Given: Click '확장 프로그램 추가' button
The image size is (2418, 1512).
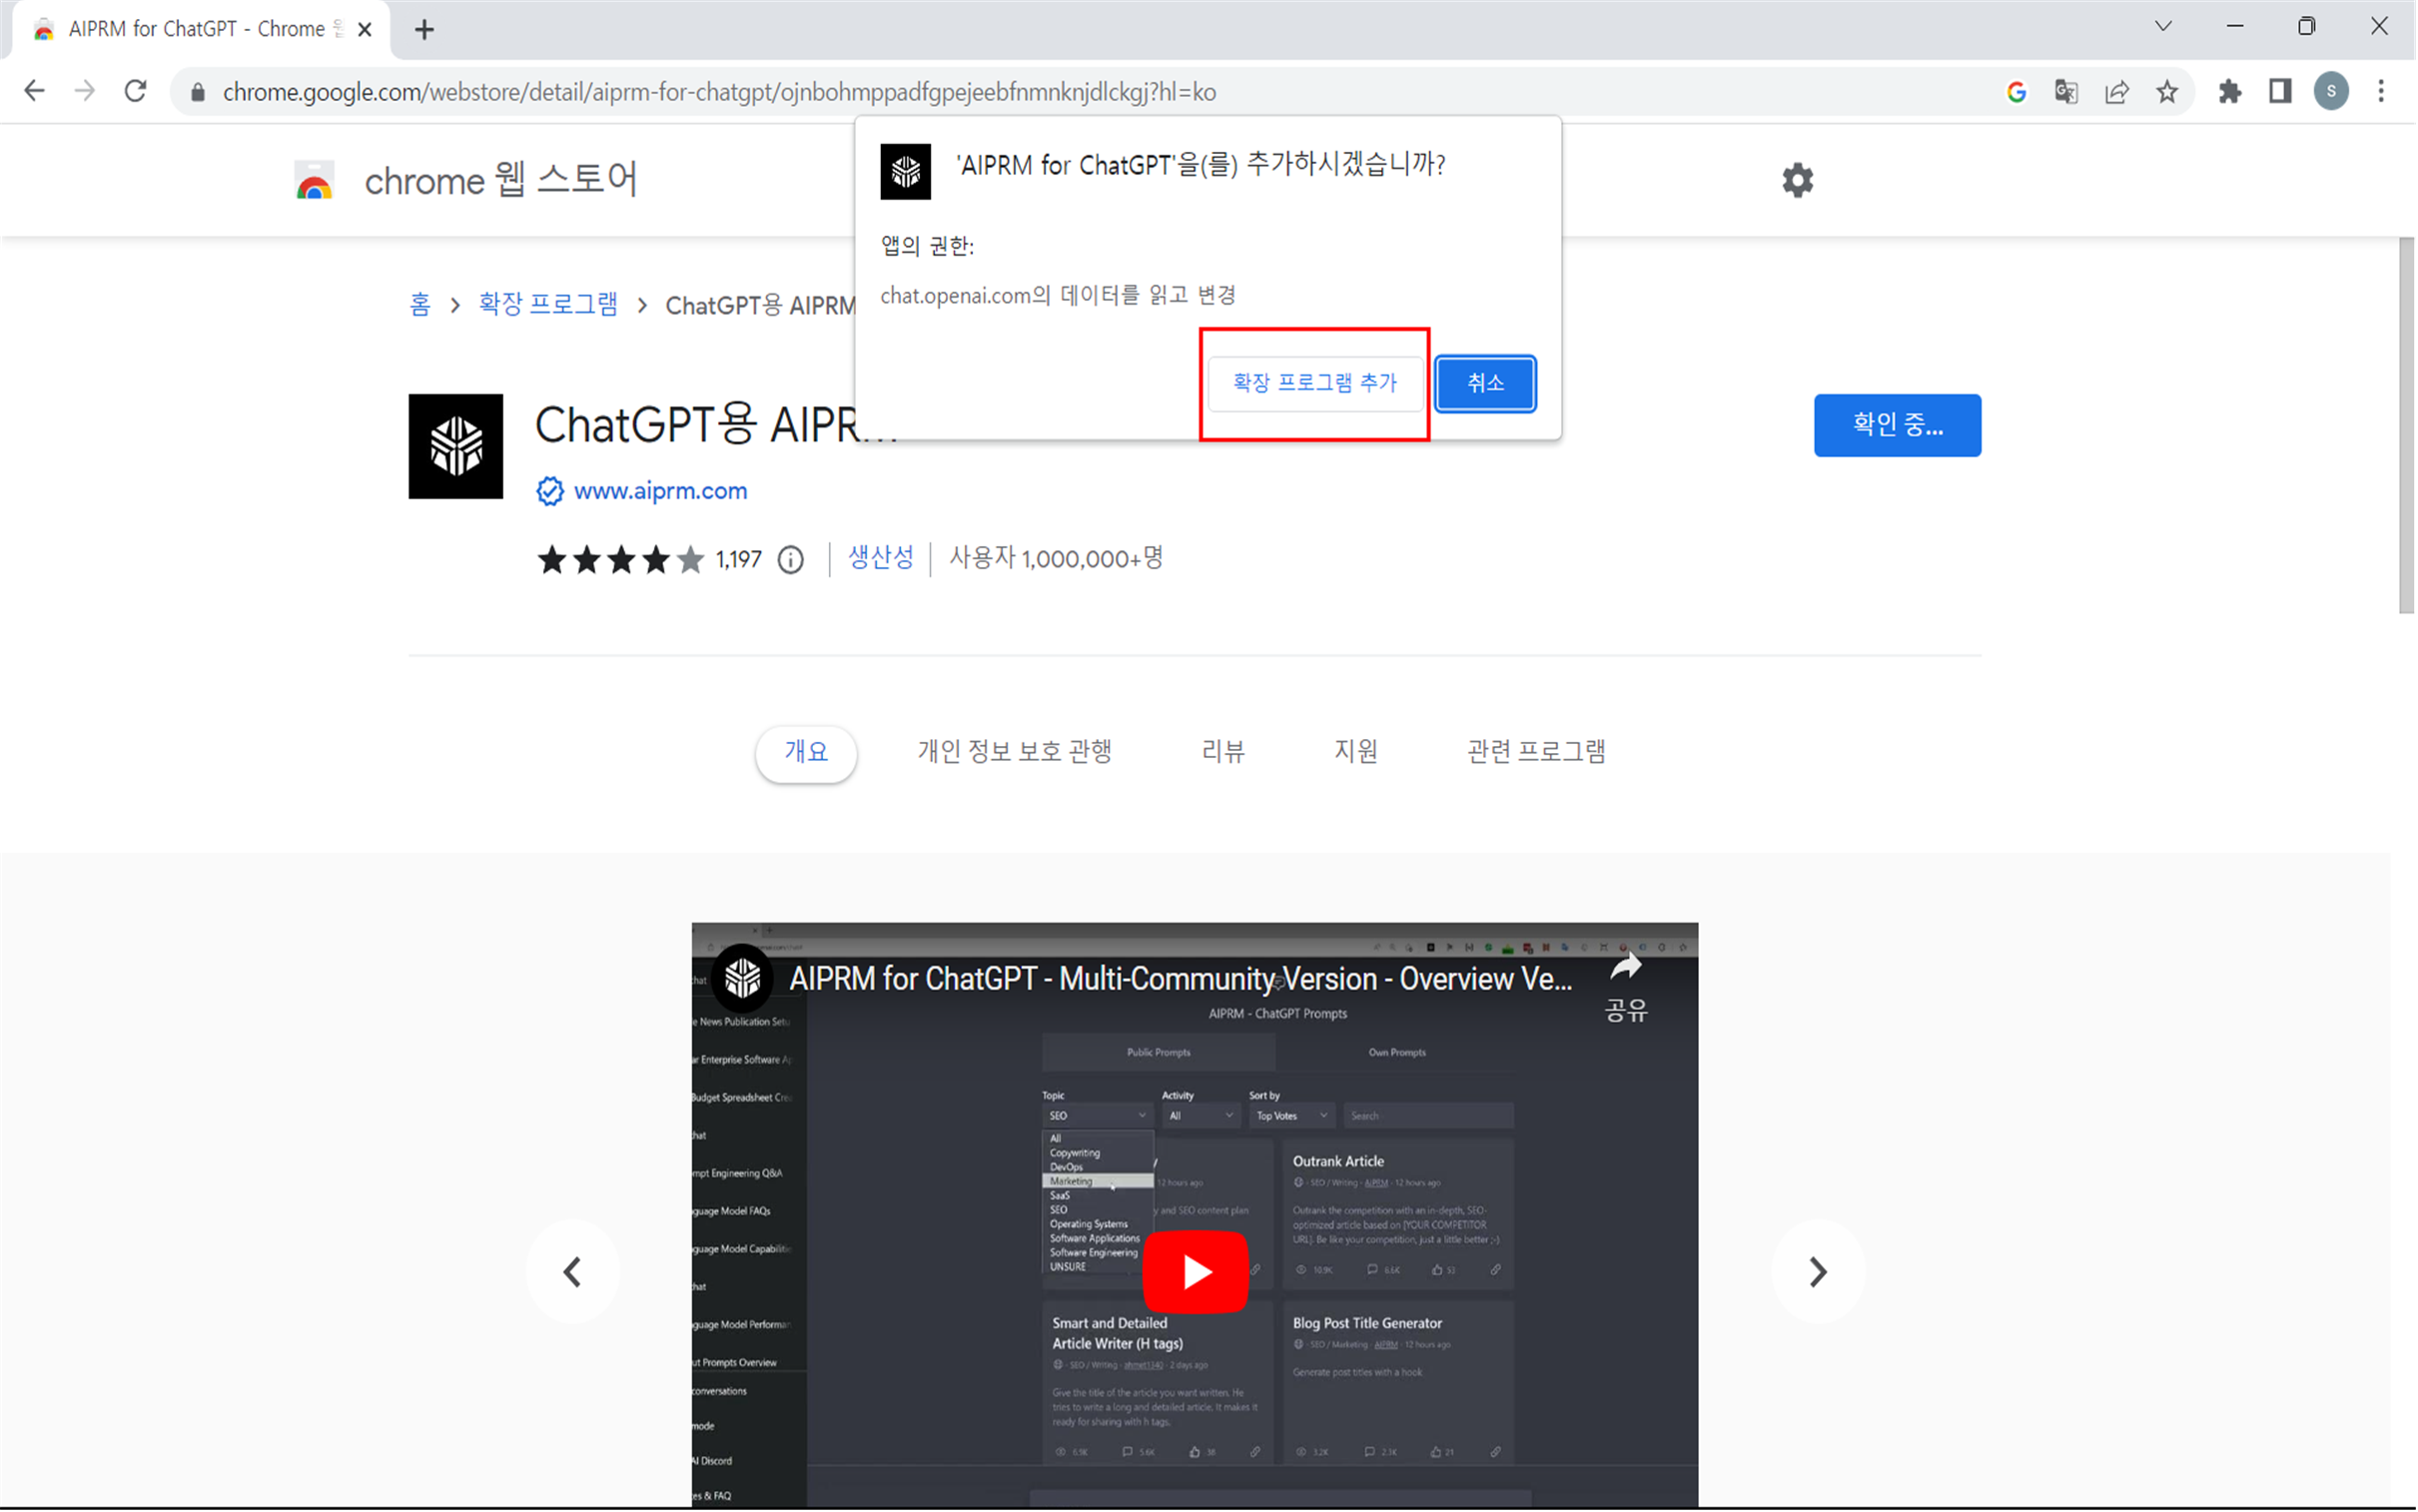Looking at the screenshot, I should pos(1315,383).
